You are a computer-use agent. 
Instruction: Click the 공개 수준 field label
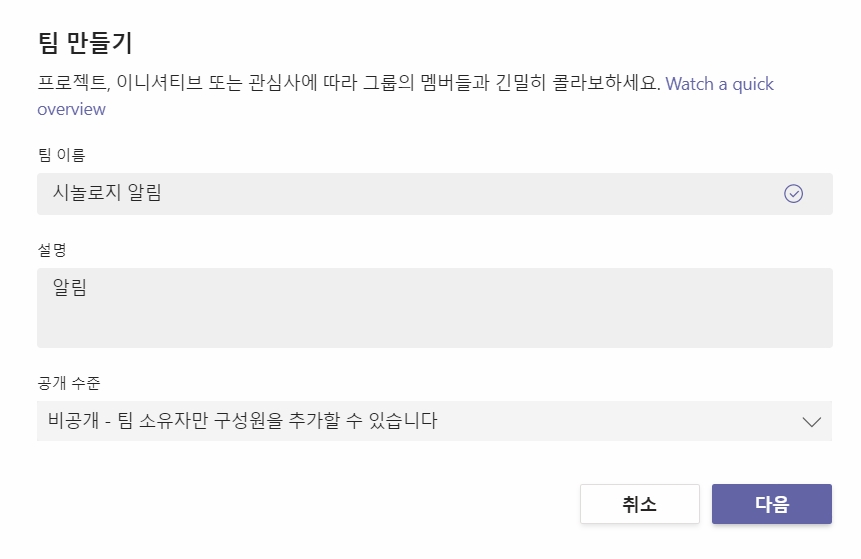(69, 383)
